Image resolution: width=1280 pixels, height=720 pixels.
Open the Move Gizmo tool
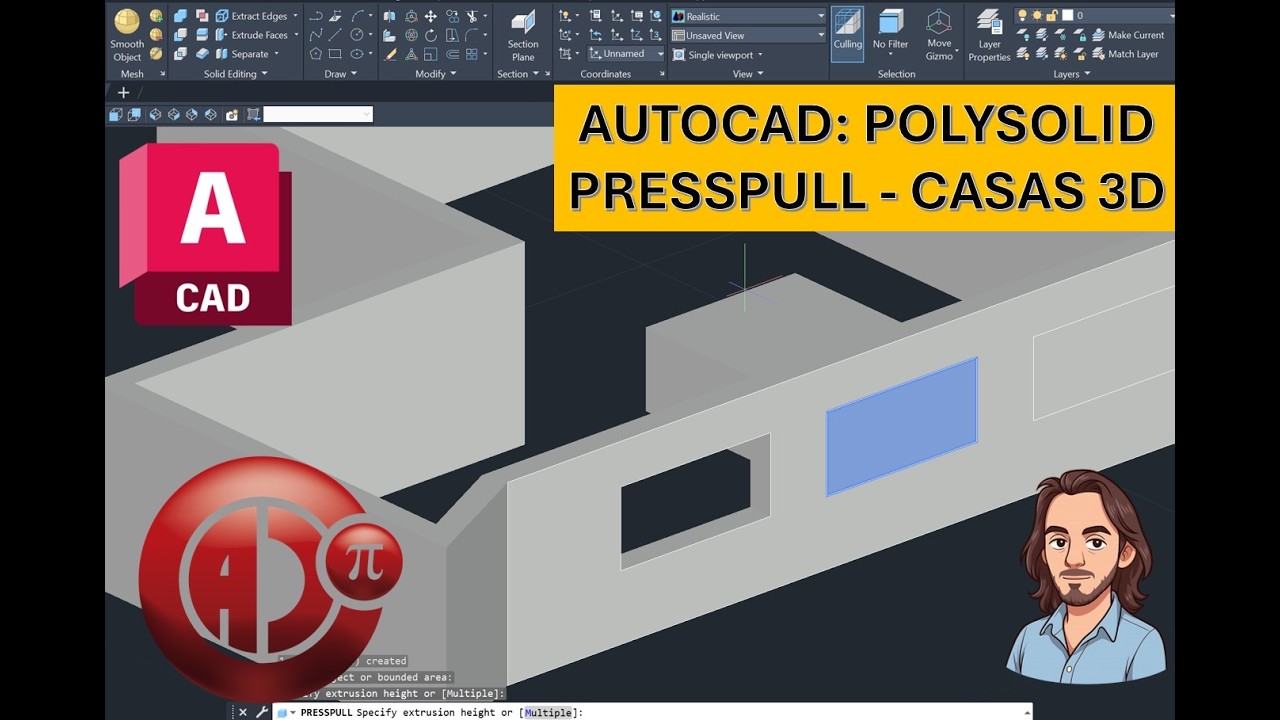tap(939, 36)
